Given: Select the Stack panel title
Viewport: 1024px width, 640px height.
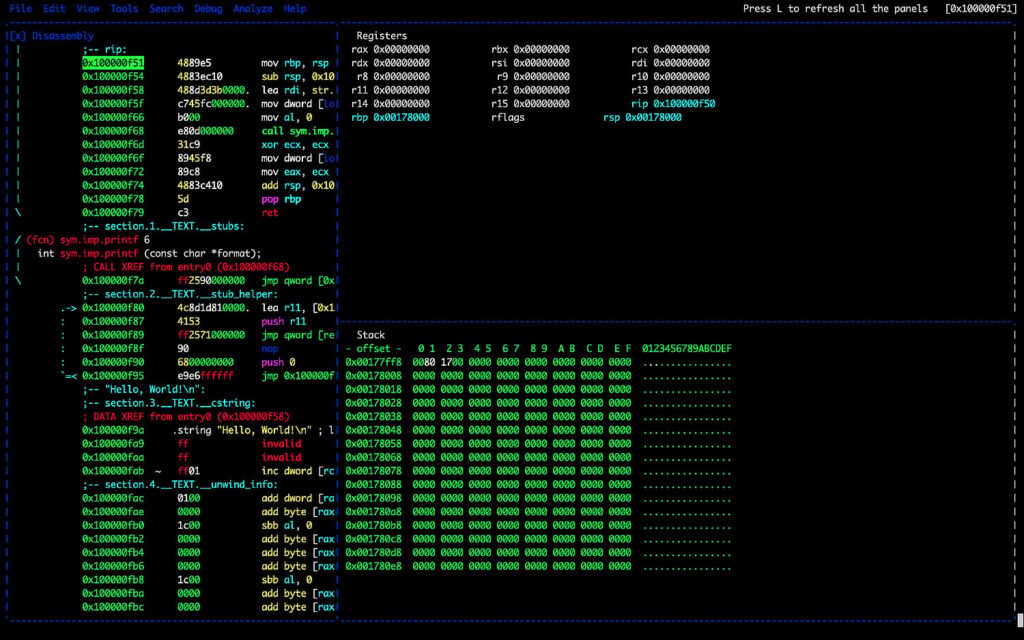Looking at the screenshot, I should coord(371,335).
